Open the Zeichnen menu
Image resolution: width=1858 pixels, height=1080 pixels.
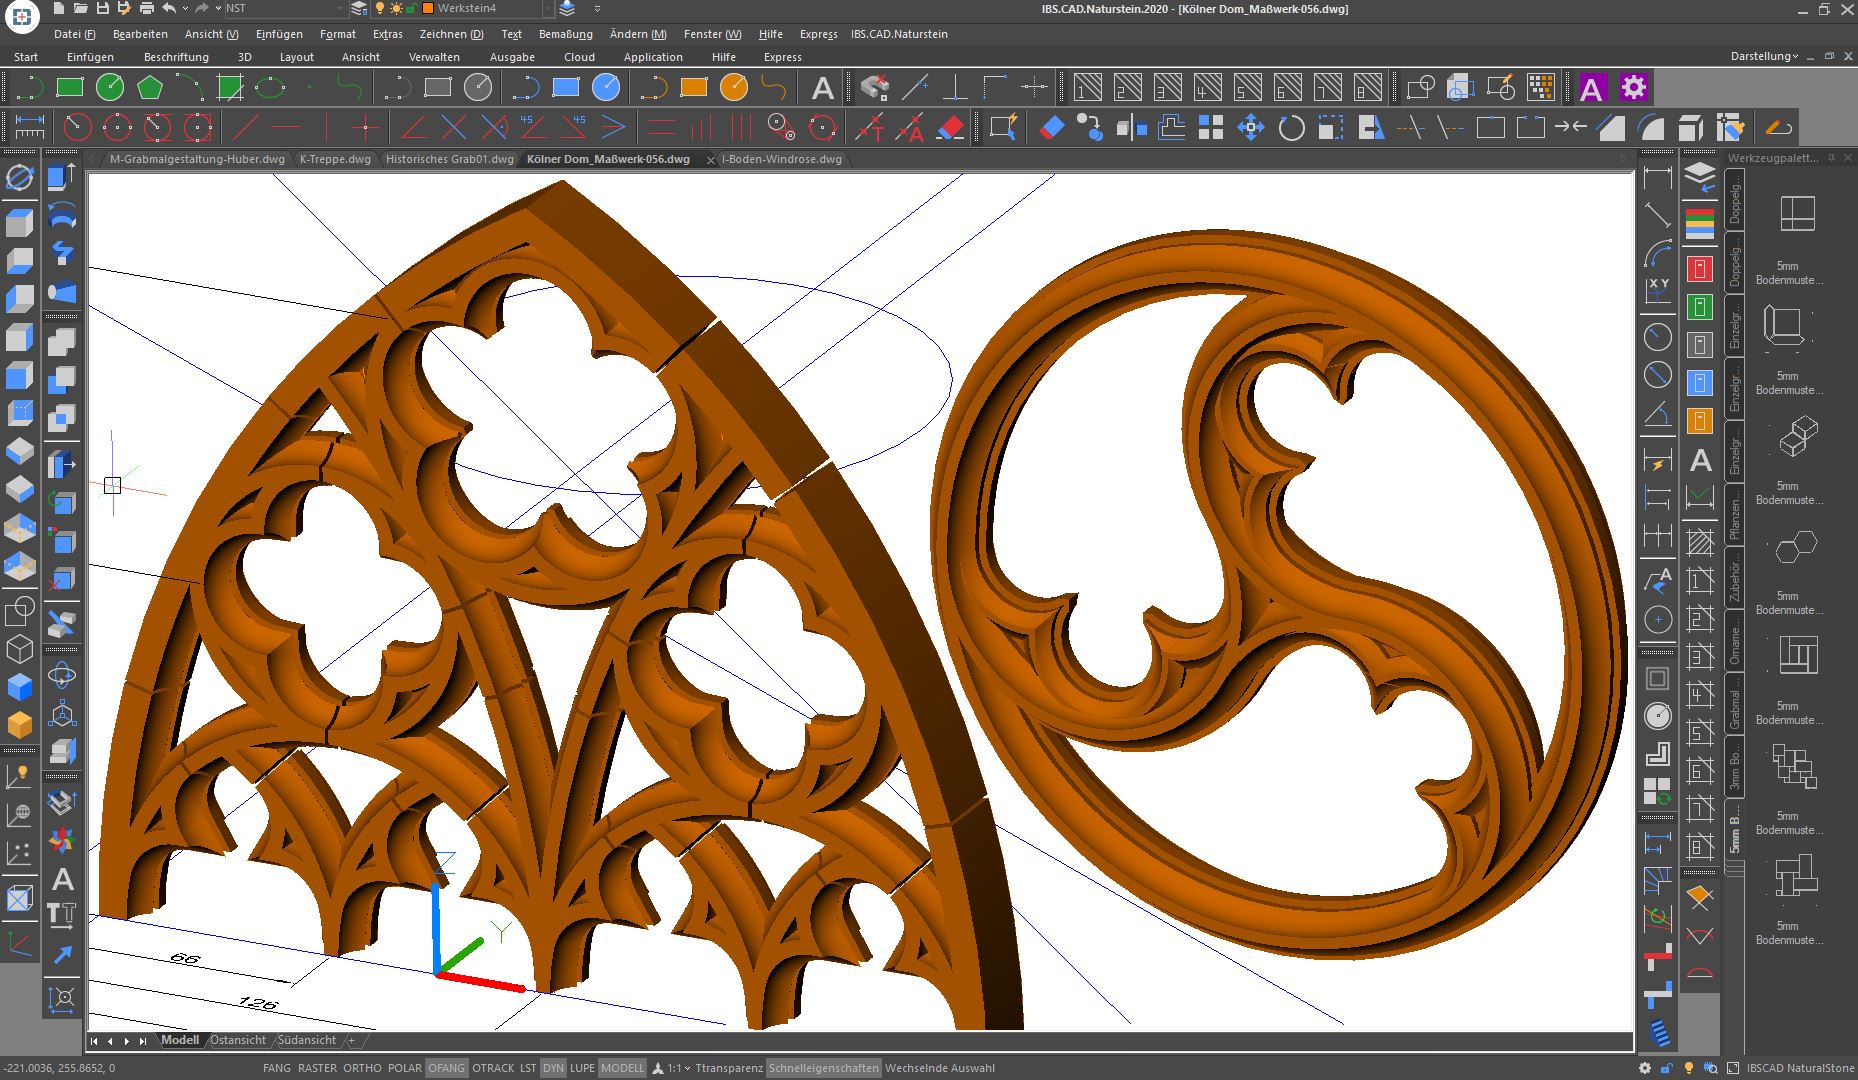pos(451,34)
